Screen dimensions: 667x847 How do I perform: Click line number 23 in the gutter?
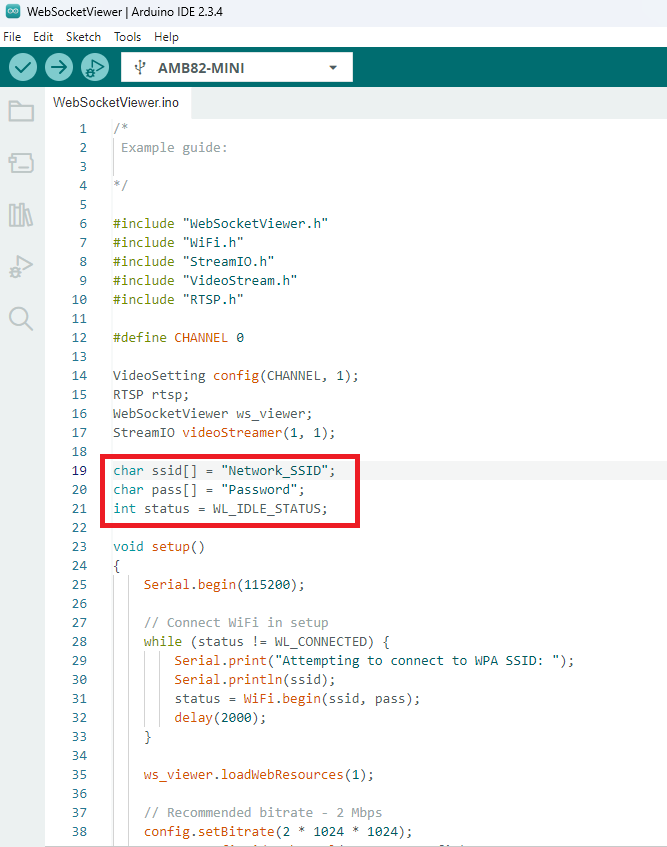(80, 547)
